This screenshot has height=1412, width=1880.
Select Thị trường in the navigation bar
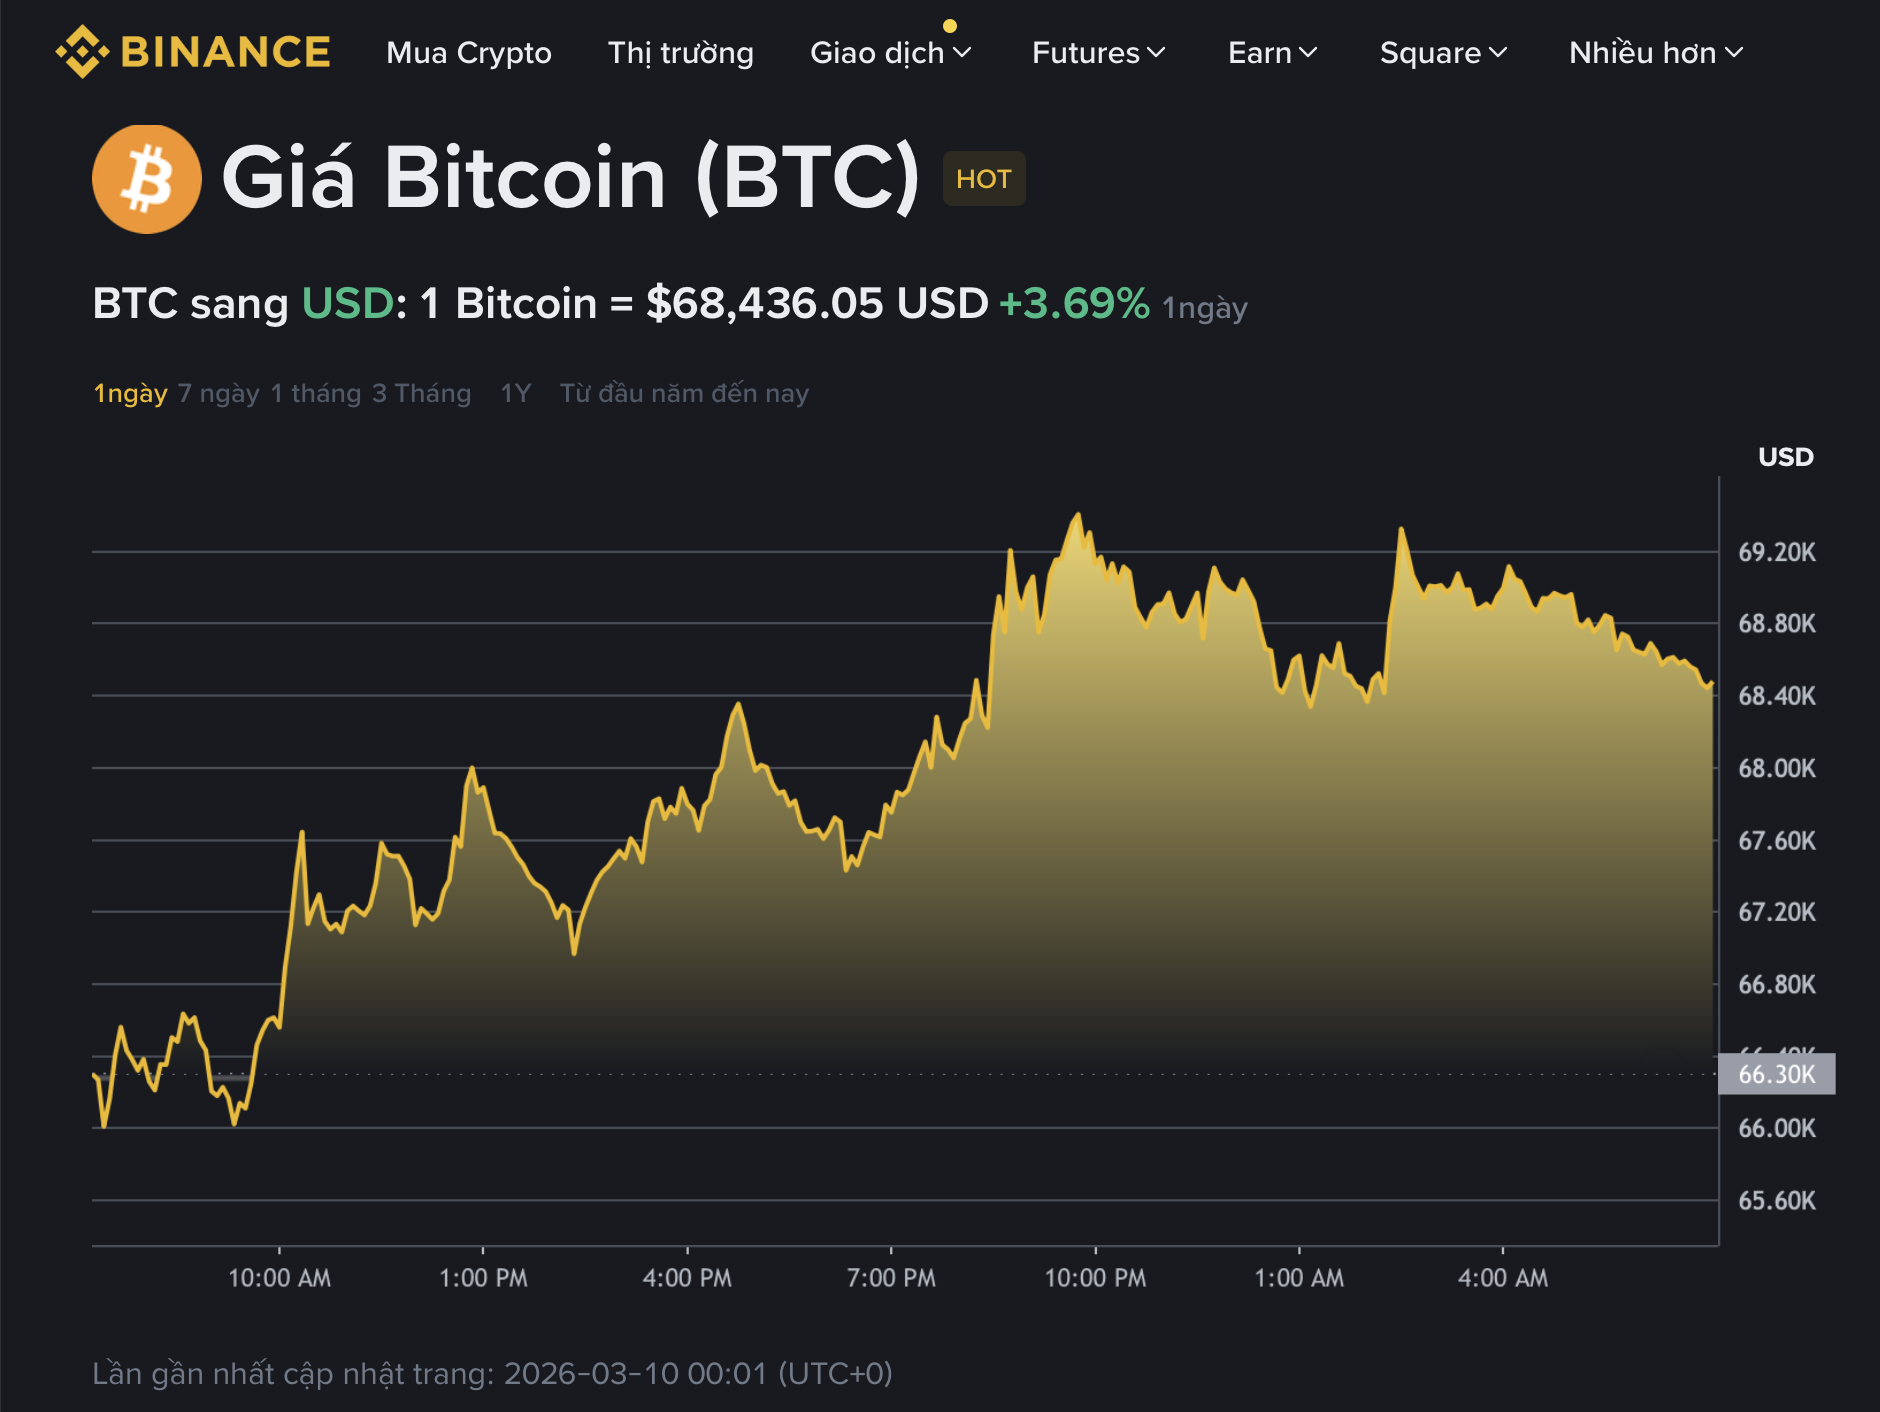click(681, 53)
